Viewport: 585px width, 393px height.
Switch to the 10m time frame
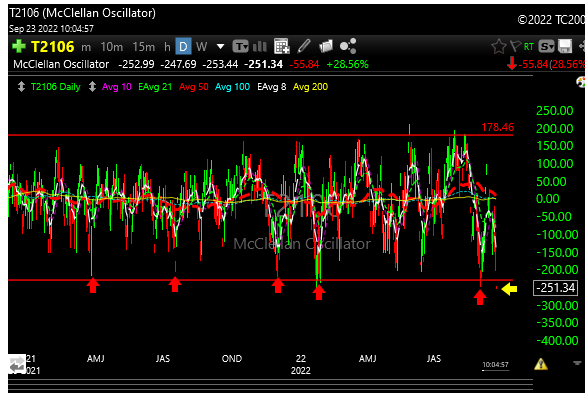point(111,47)
